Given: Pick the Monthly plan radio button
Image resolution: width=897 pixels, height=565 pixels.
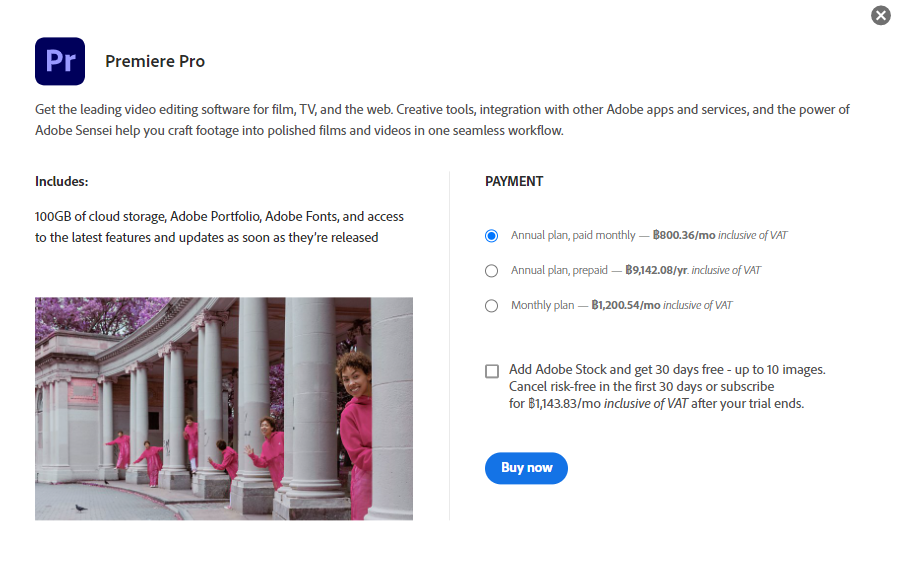Looking at the screenshot, I should [491, 306].
